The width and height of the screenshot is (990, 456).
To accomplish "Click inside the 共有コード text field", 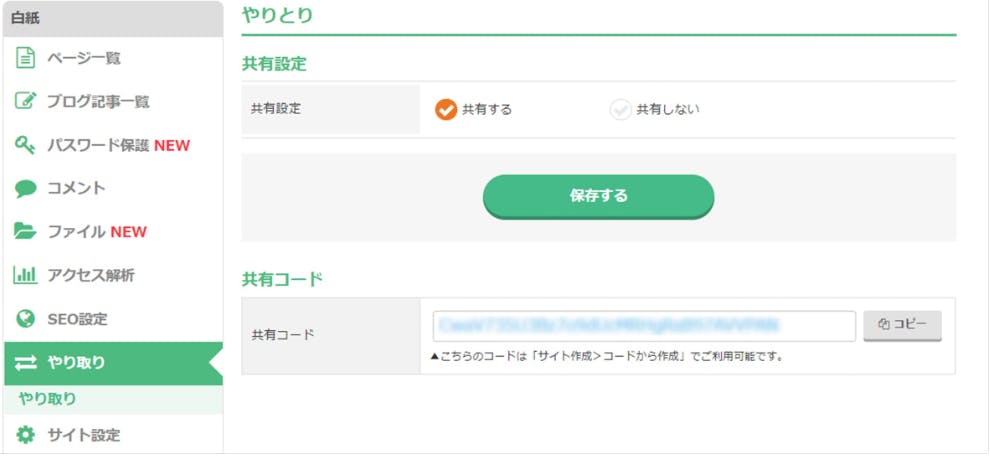I will pos(644,326).
